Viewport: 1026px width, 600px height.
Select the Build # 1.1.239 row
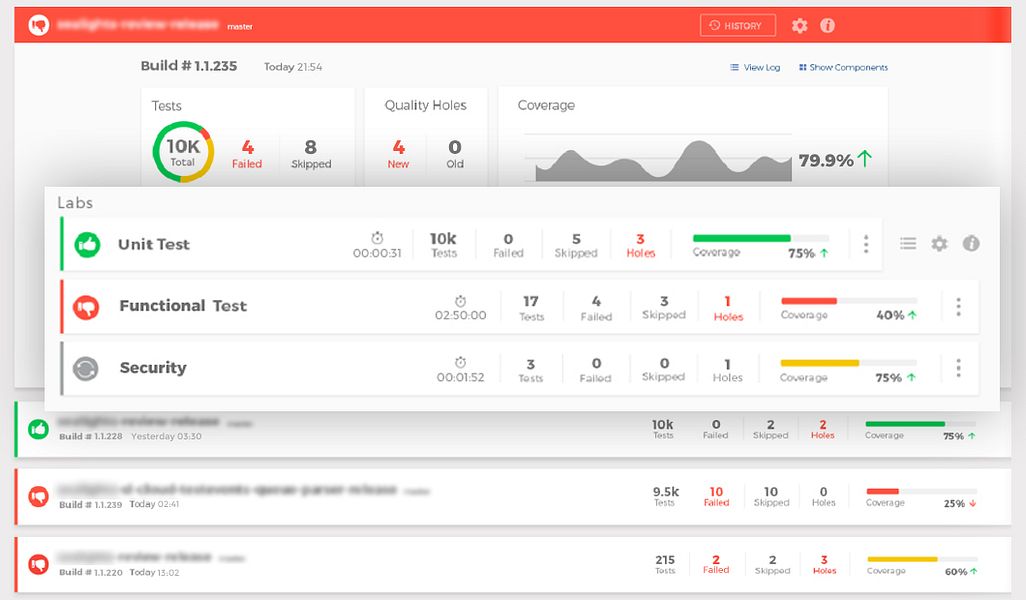tap(513, 497)
